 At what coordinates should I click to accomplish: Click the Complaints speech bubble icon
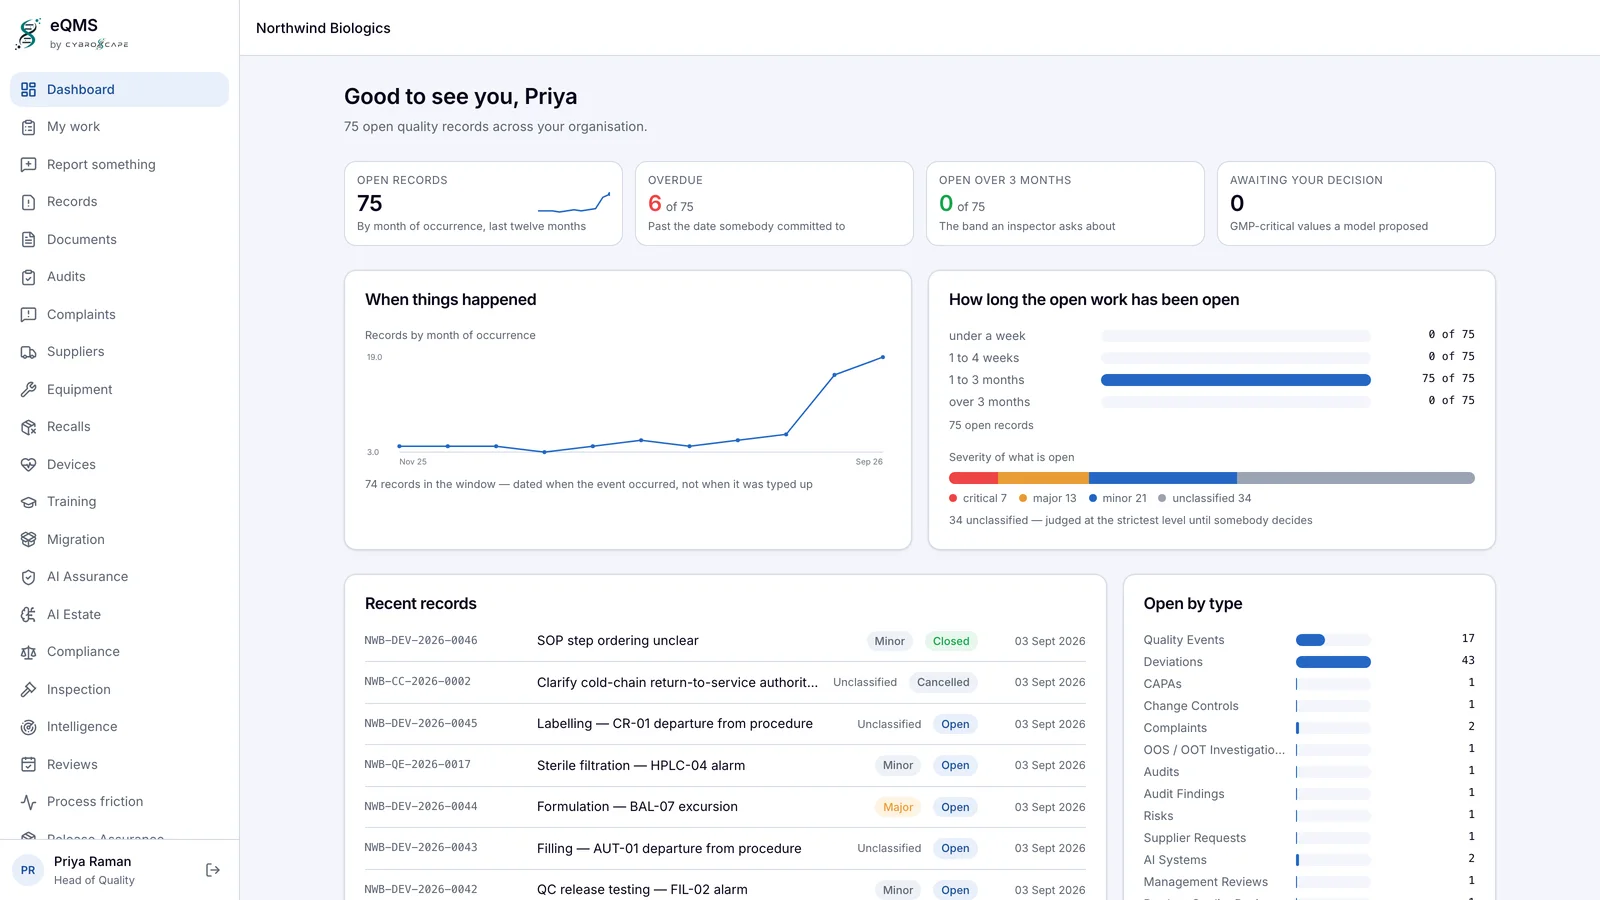coord(28,315)
